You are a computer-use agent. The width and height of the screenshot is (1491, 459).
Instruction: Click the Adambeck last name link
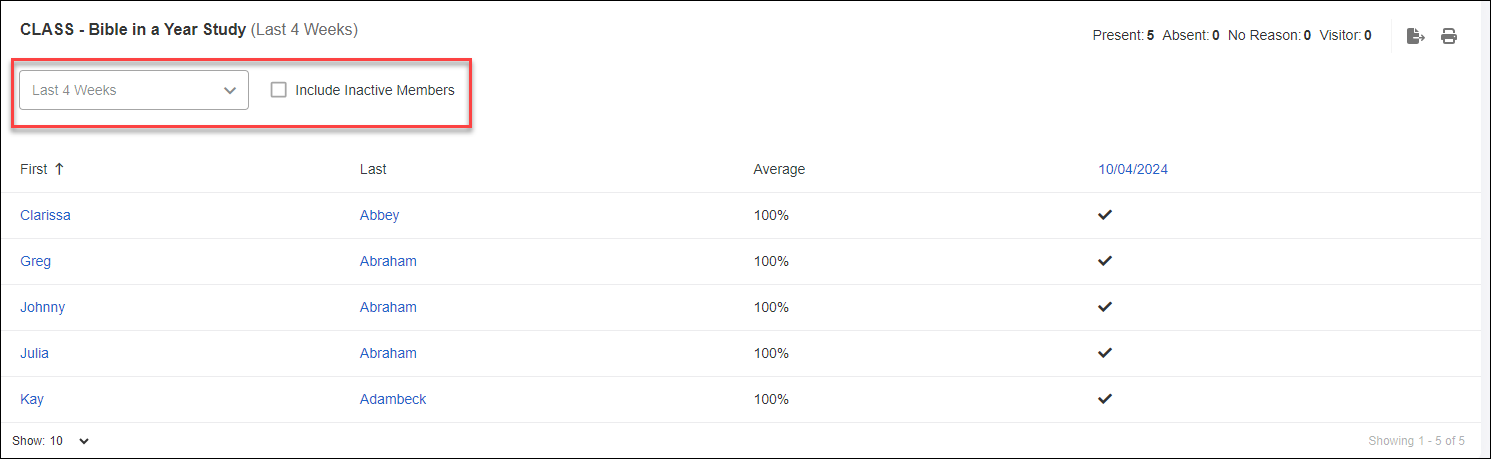click(393, 399)
